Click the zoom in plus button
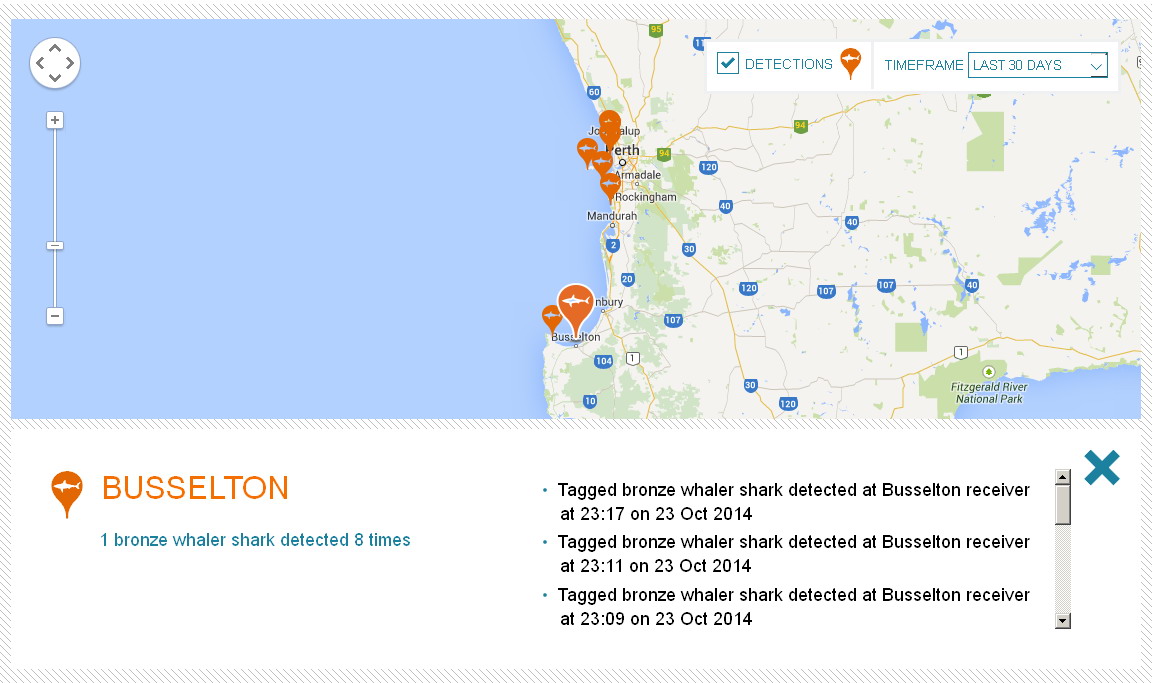This screenshot has height=683, width=1152. (x=55, y=120)
